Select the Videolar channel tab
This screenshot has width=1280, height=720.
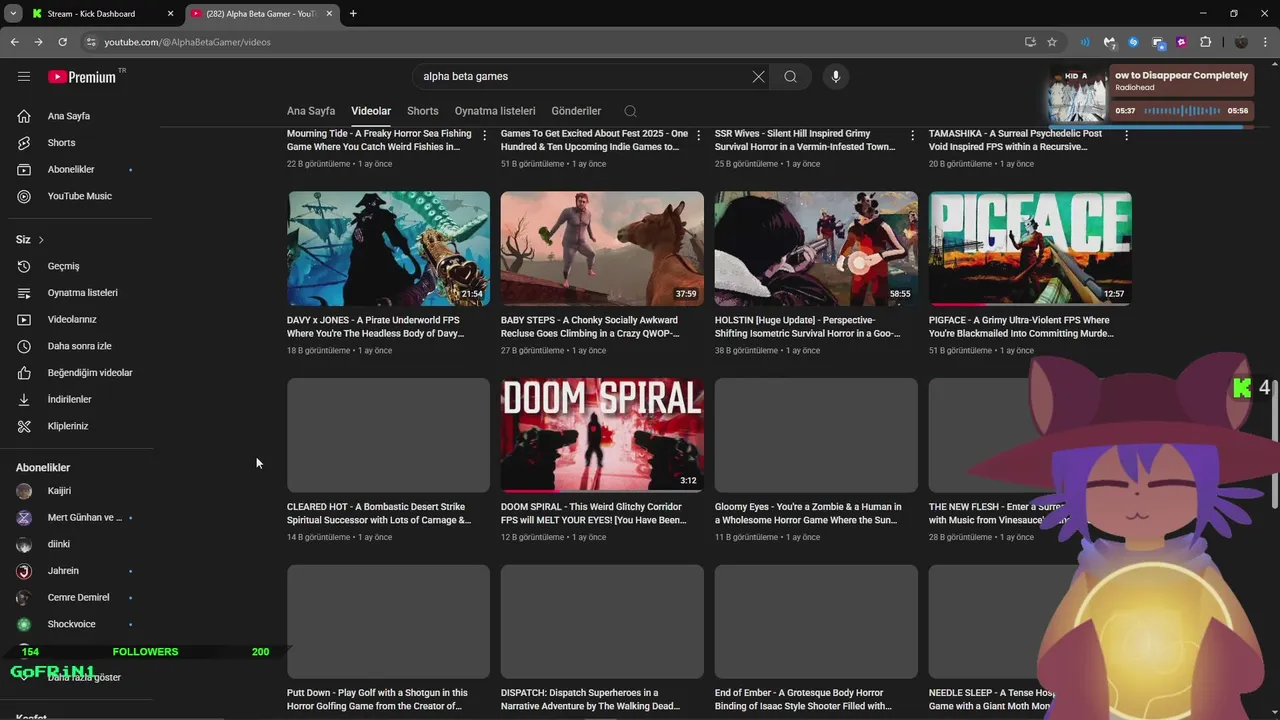point(371,111)
